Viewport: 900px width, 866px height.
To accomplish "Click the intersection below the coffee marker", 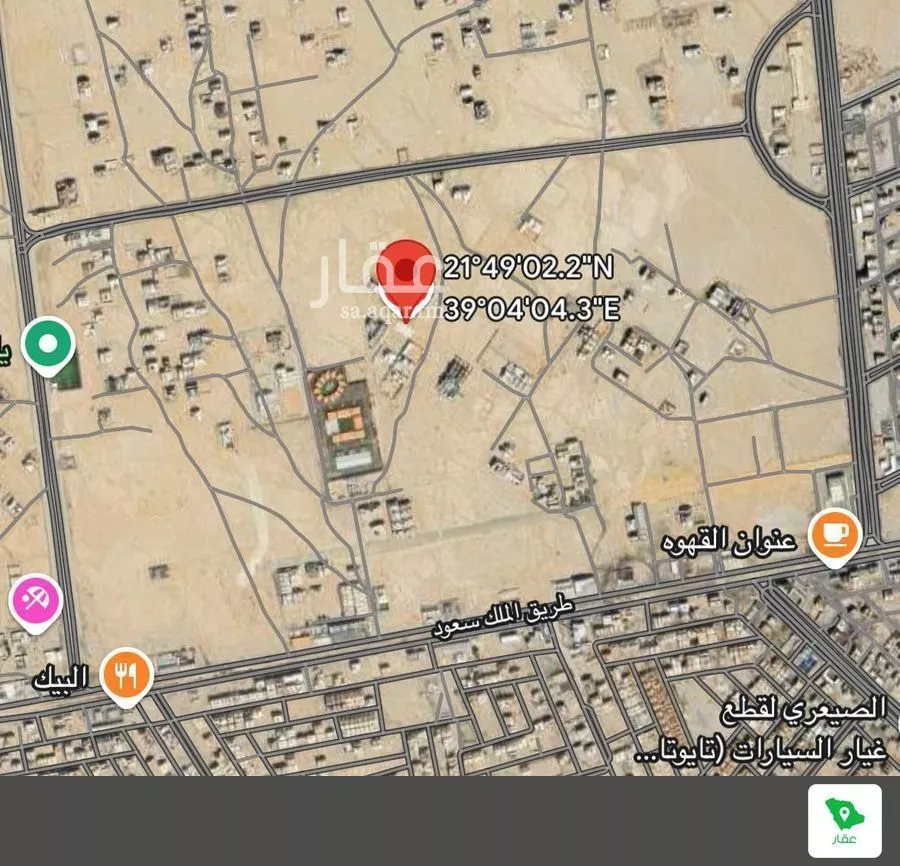I will click(x=874, y=550).
